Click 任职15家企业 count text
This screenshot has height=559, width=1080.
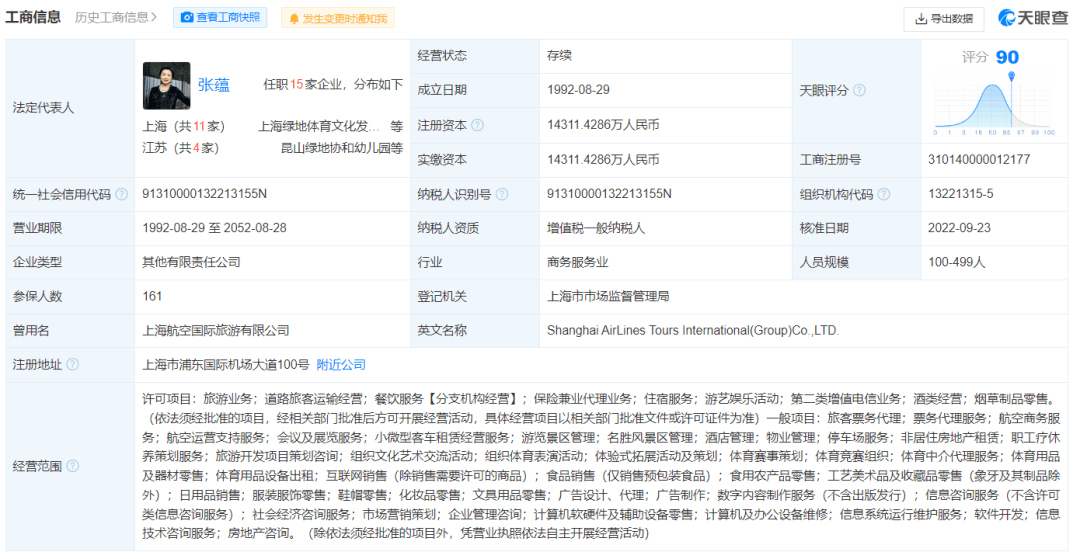(x=302, y=85)
